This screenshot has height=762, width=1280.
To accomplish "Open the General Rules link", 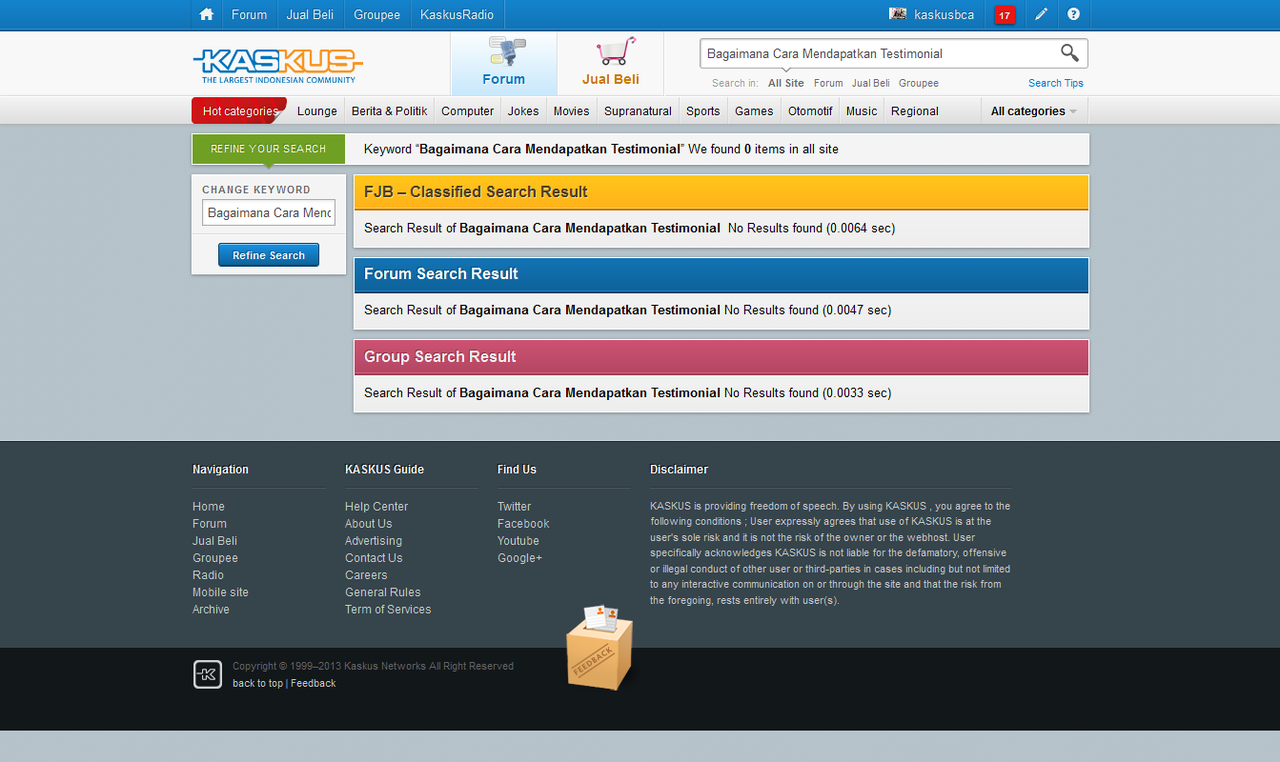I will (x=383, y=592).
